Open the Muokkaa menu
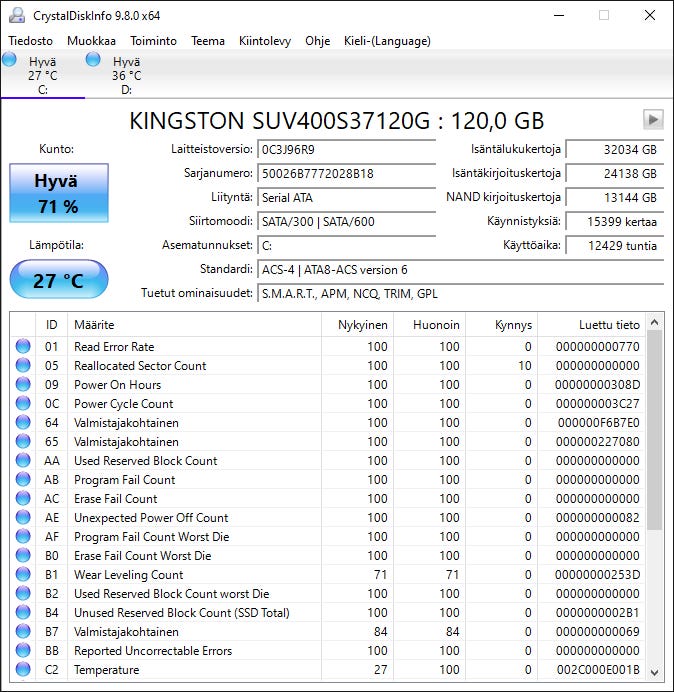The image size is (674, 692). click(x=91, y=41)
